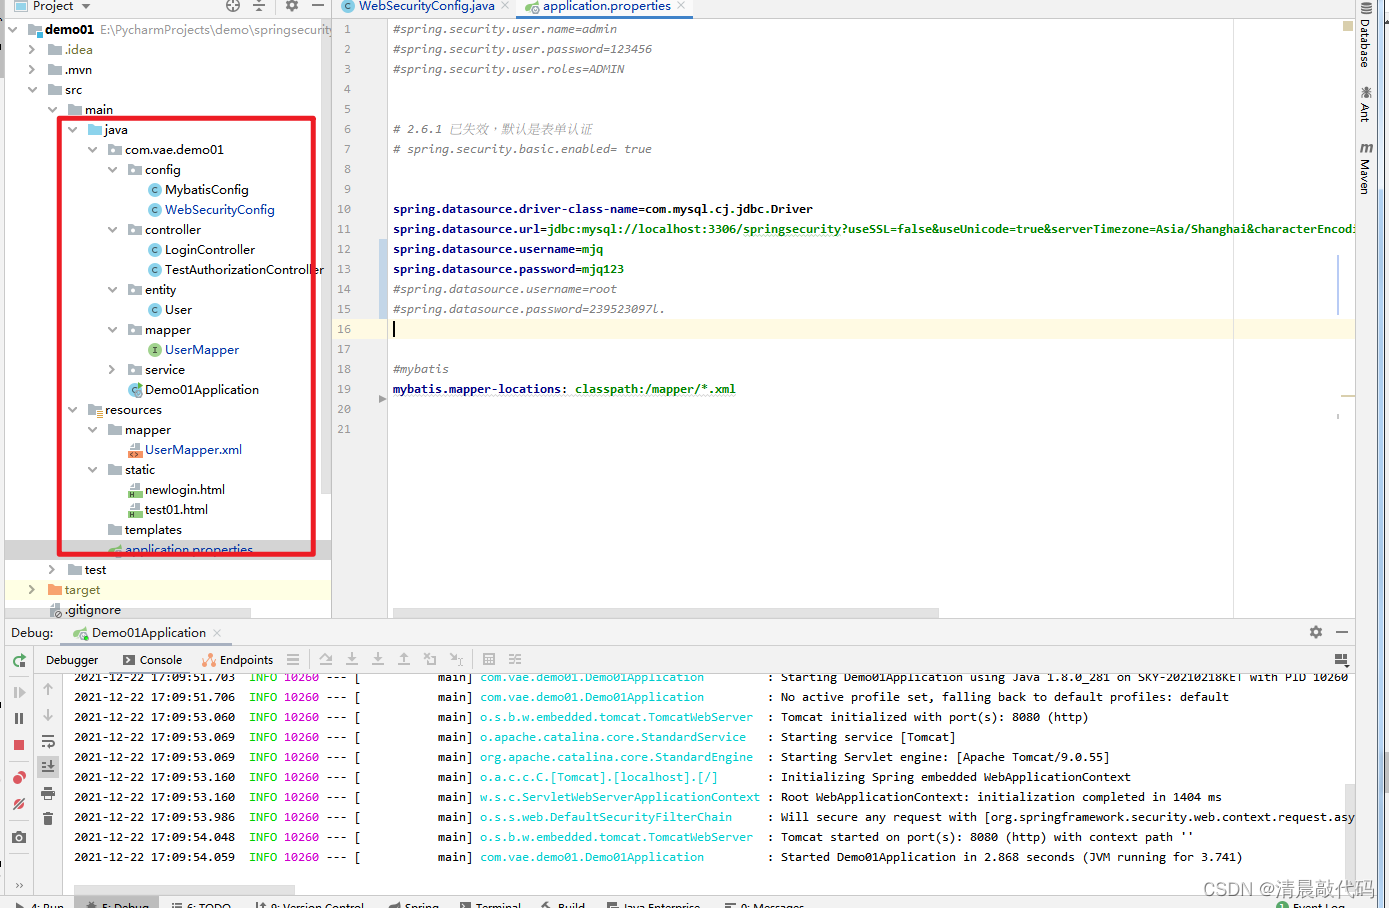Click the Rerun Demo01Application icon
The image size is (1389, 908).
(18, 661)
